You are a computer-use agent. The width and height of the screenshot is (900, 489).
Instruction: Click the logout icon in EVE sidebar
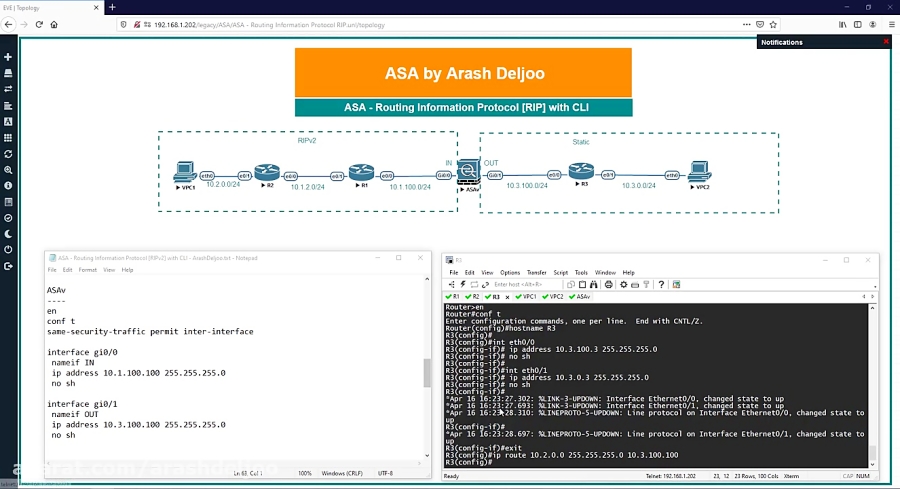click(8, 266)
